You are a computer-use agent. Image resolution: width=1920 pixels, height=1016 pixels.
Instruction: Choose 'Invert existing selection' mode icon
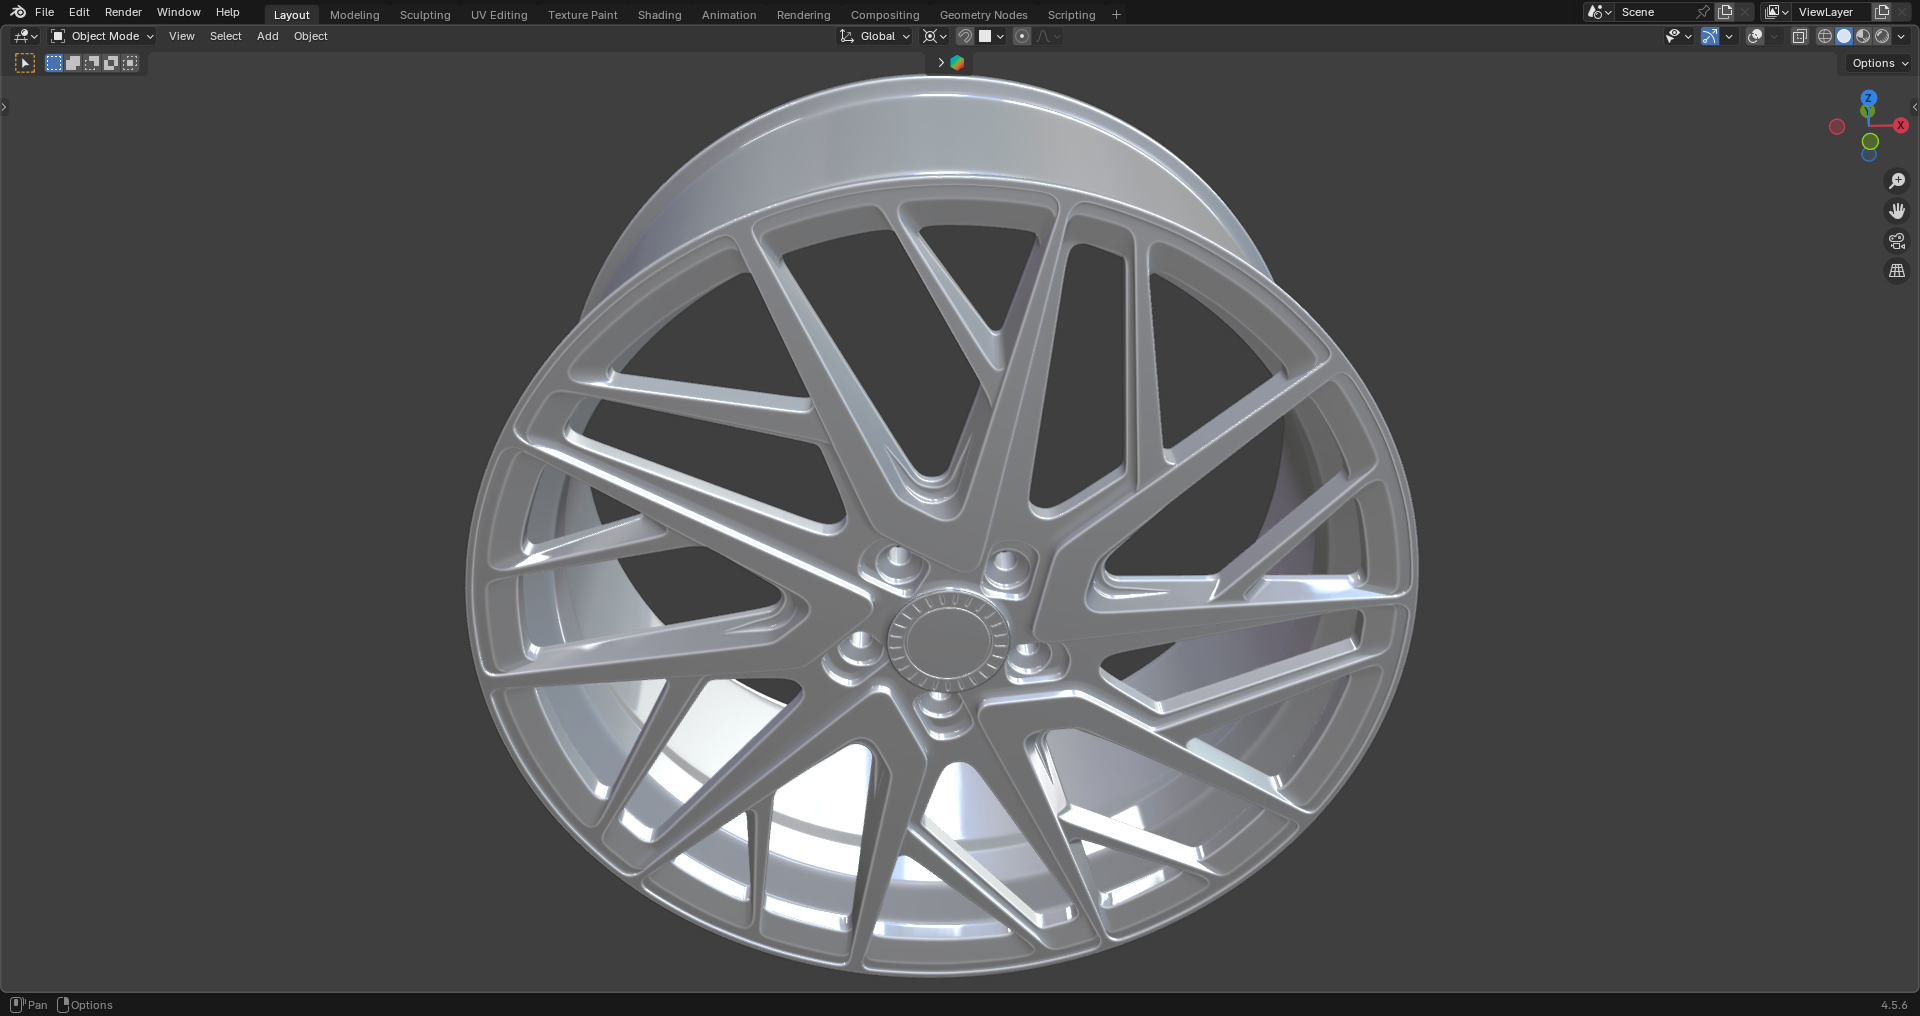pos(111,63)
